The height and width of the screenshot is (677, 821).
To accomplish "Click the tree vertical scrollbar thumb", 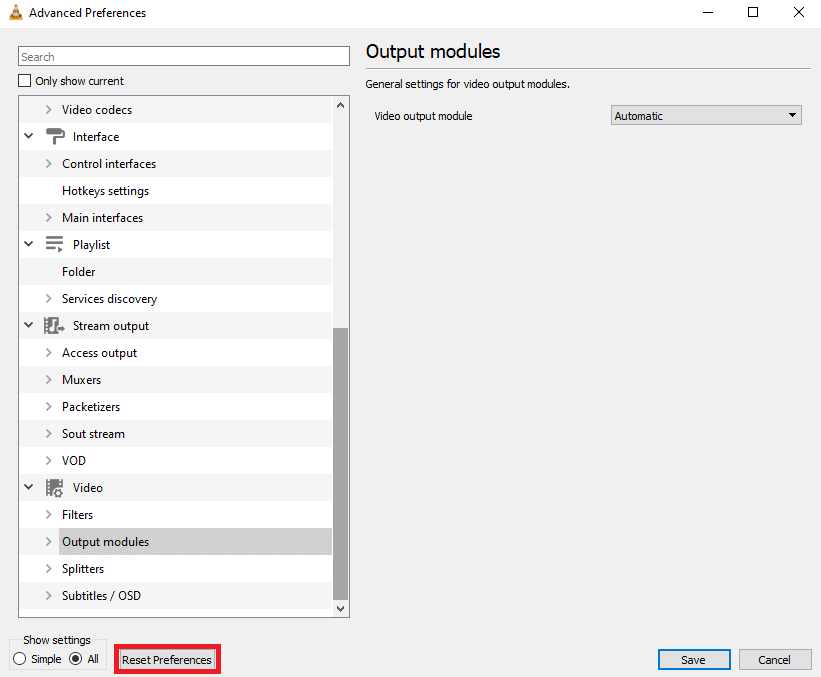I will click(340, 464).
